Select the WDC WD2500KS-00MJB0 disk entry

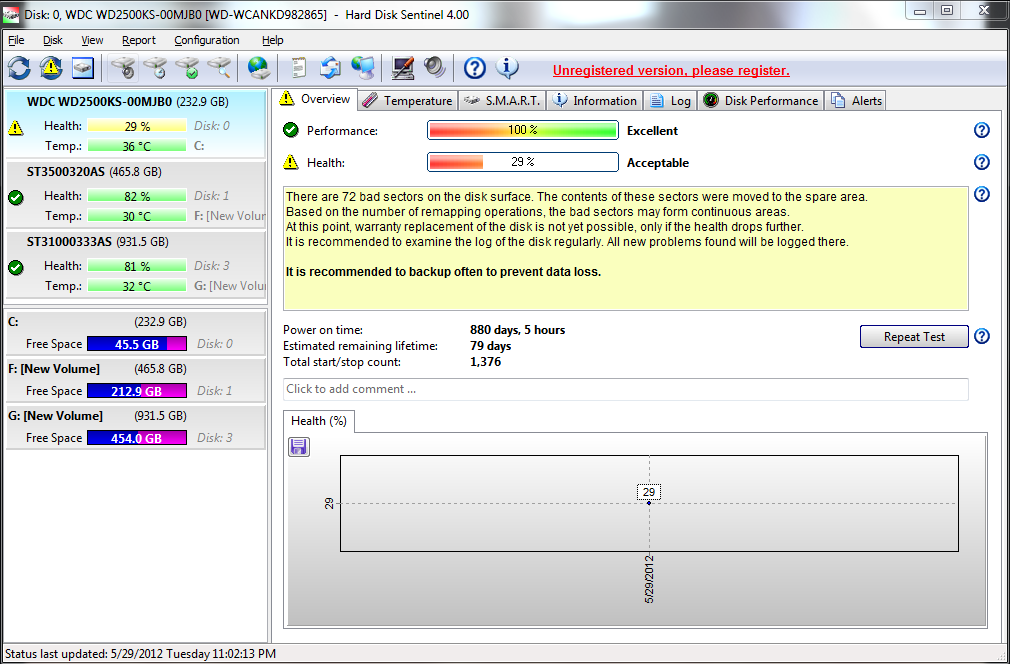[x=135, y=124]
